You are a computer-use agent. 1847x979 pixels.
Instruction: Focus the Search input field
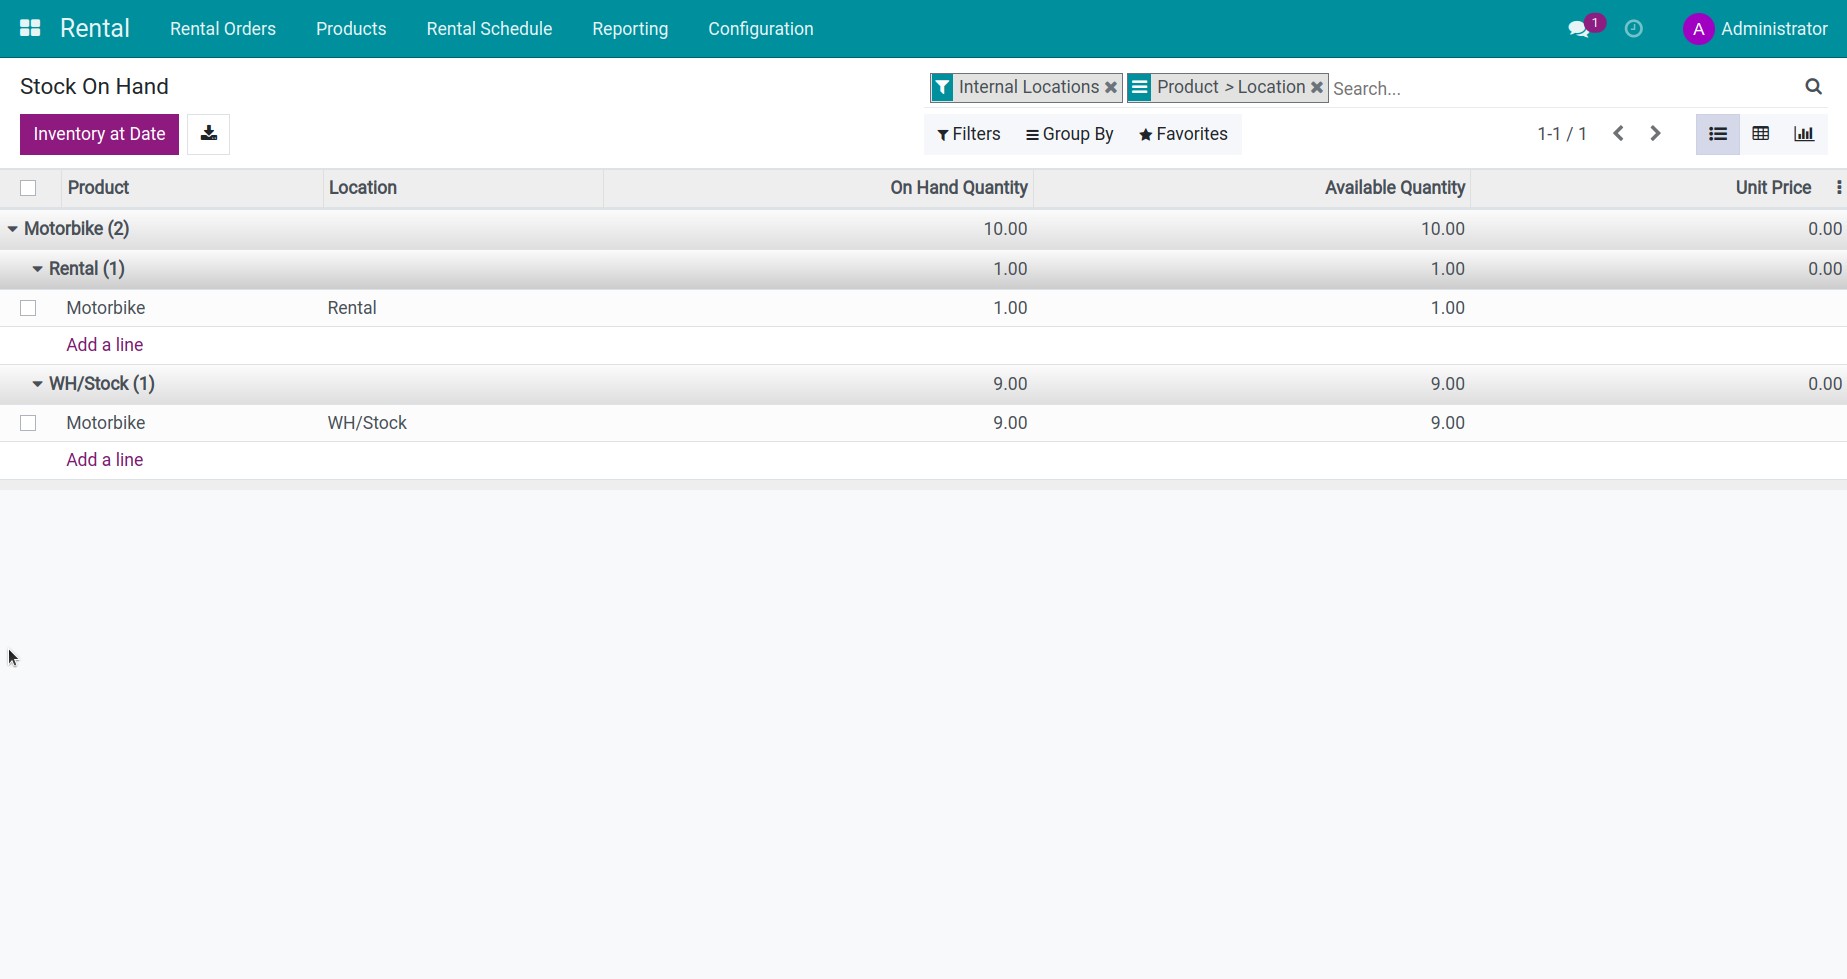(1560, 88)
